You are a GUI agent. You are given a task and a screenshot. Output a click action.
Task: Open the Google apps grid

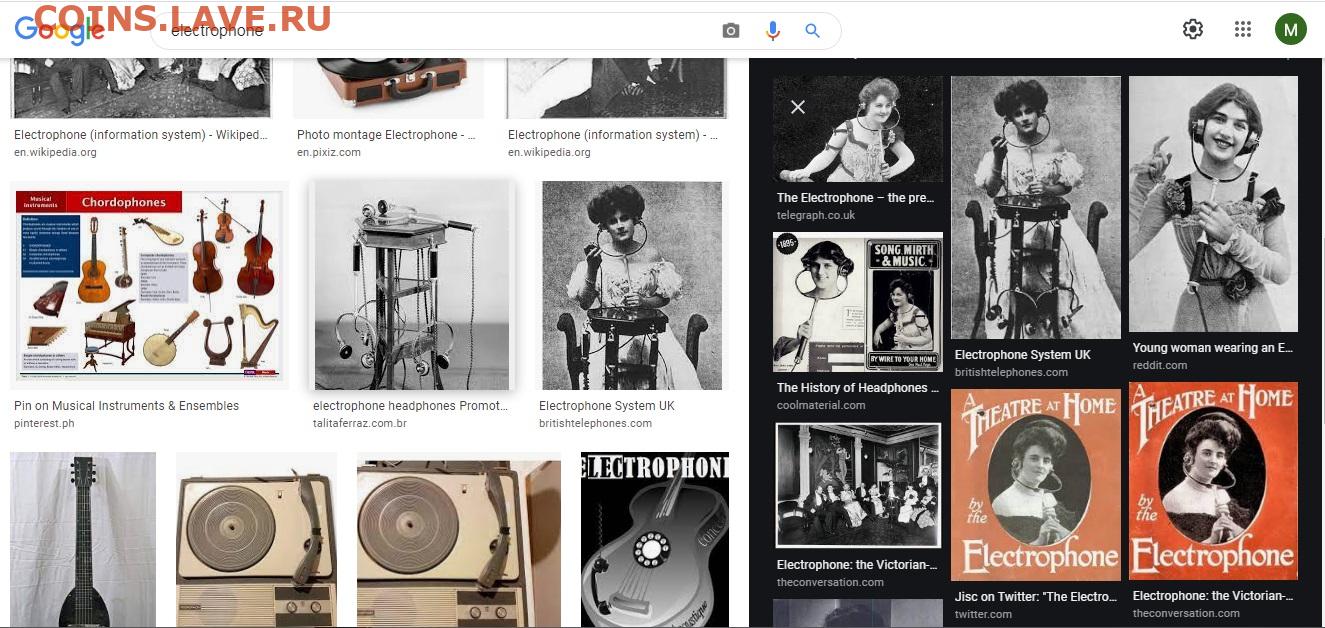(x=1243, y=29)
